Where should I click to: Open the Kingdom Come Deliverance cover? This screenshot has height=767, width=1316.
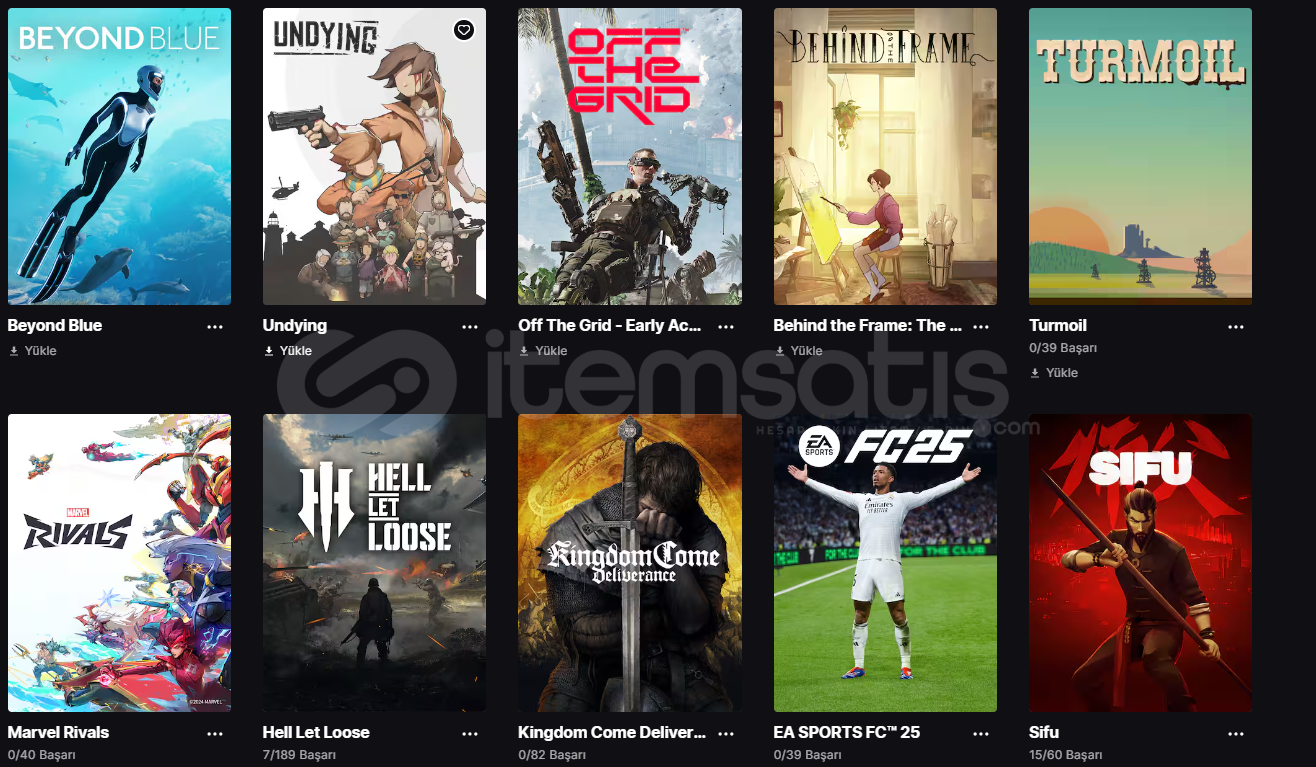pyautogui.click(x=630, y=563)
